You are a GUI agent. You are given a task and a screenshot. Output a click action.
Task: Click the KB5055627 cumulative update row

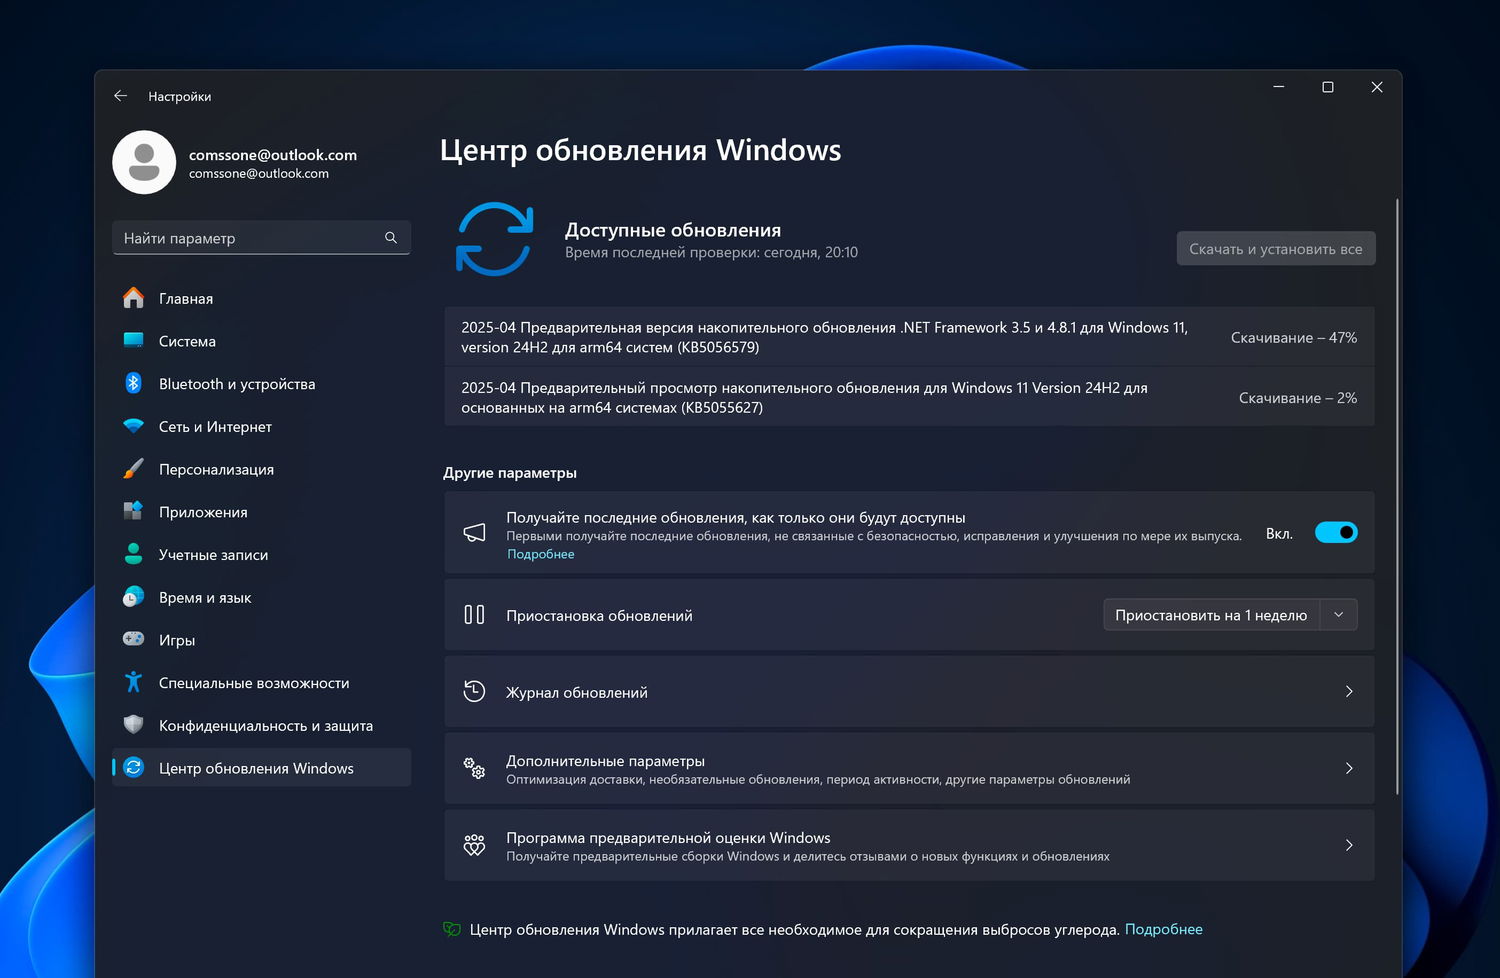coord(909,397)
